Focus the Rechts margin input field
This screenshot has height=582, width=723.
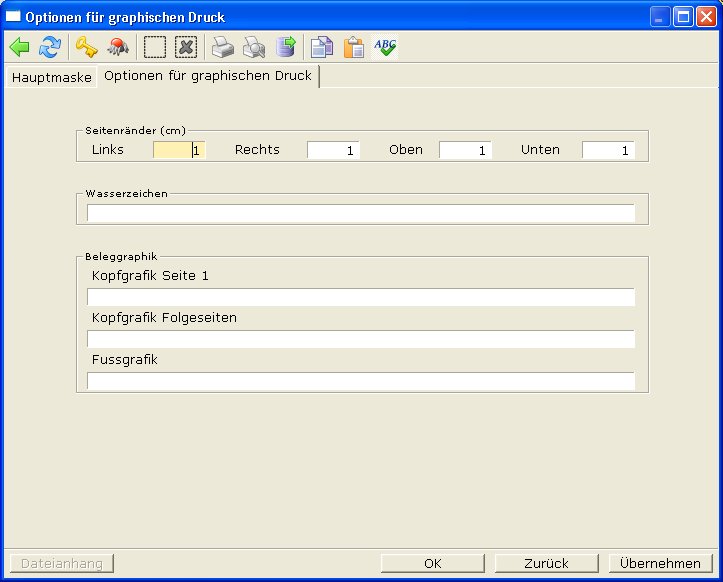(x=332, y=150)
